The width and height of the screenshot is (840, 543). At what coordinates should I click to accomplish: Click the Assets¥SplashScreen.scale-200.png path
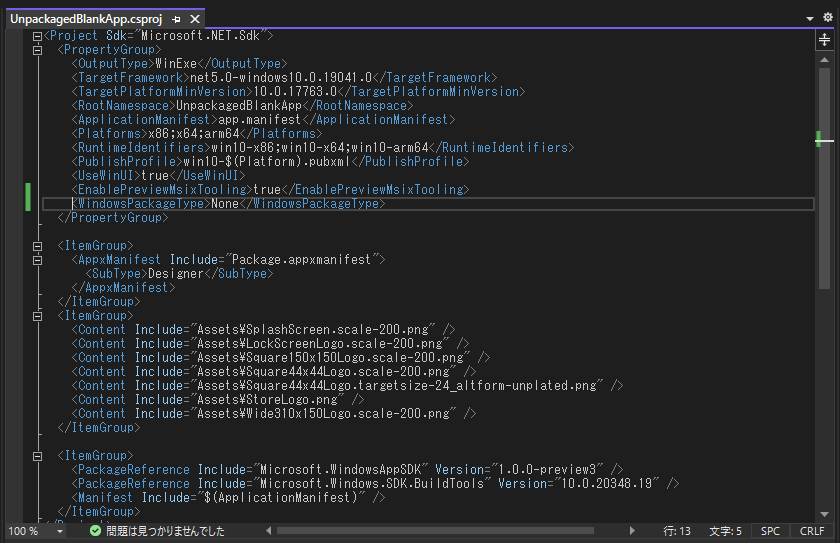point(313,329)
